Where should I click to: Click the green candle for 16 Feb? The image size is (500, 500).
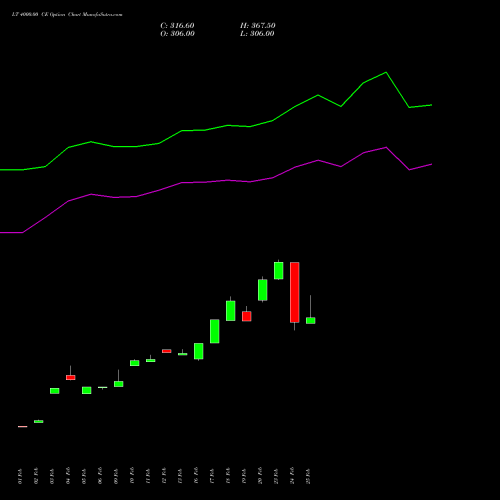199,351
